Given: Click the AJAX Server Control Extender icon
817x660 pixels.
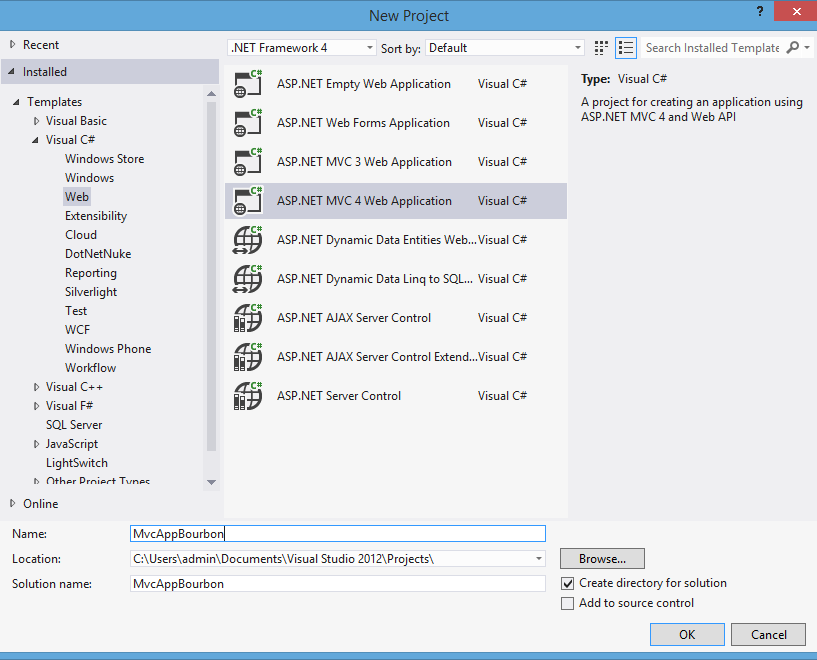Looking at the screenshot, I should [247, 357].
